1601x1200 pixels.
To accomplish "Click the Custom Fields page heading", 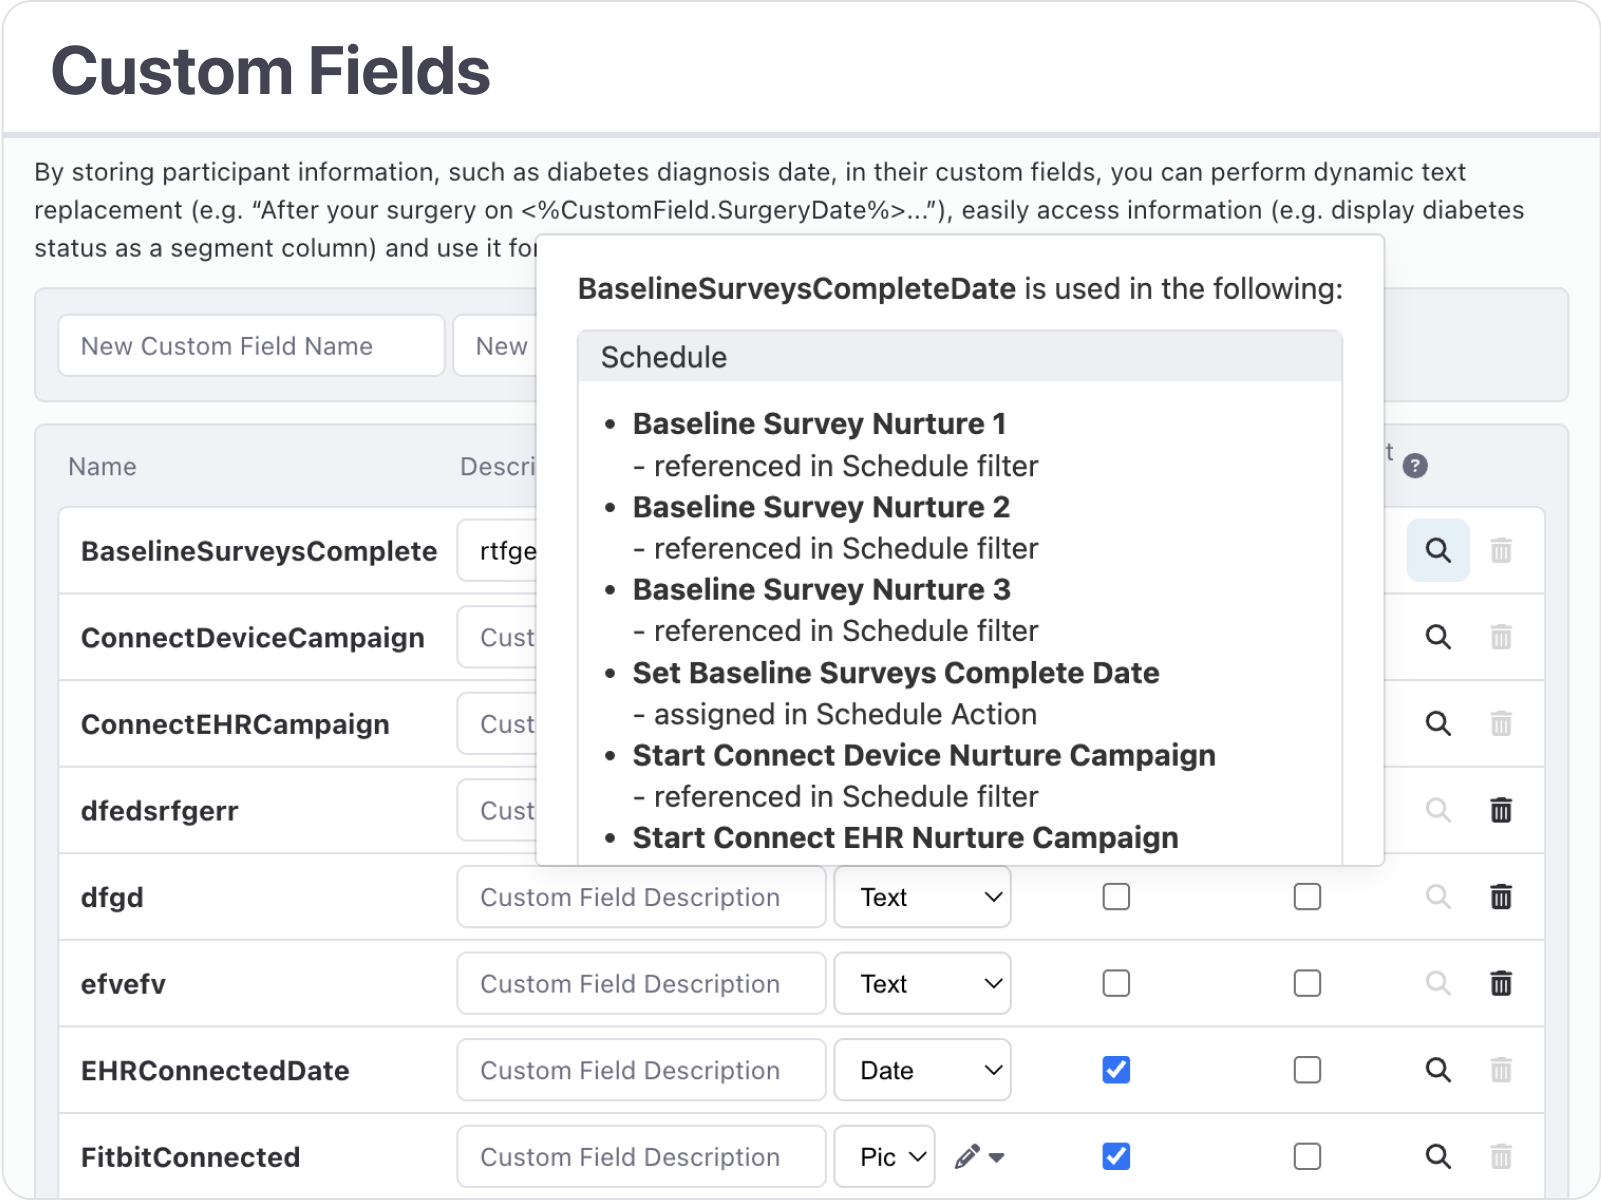I will 271,71.
